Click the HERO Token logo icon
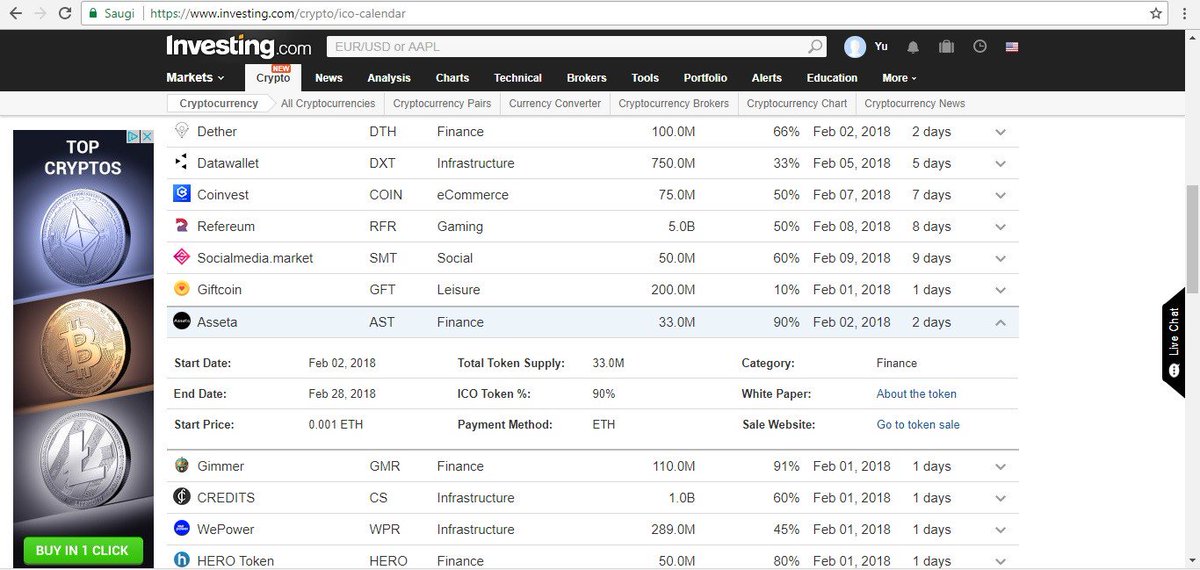The image size is (1200, 570). [x=182, y=560]
